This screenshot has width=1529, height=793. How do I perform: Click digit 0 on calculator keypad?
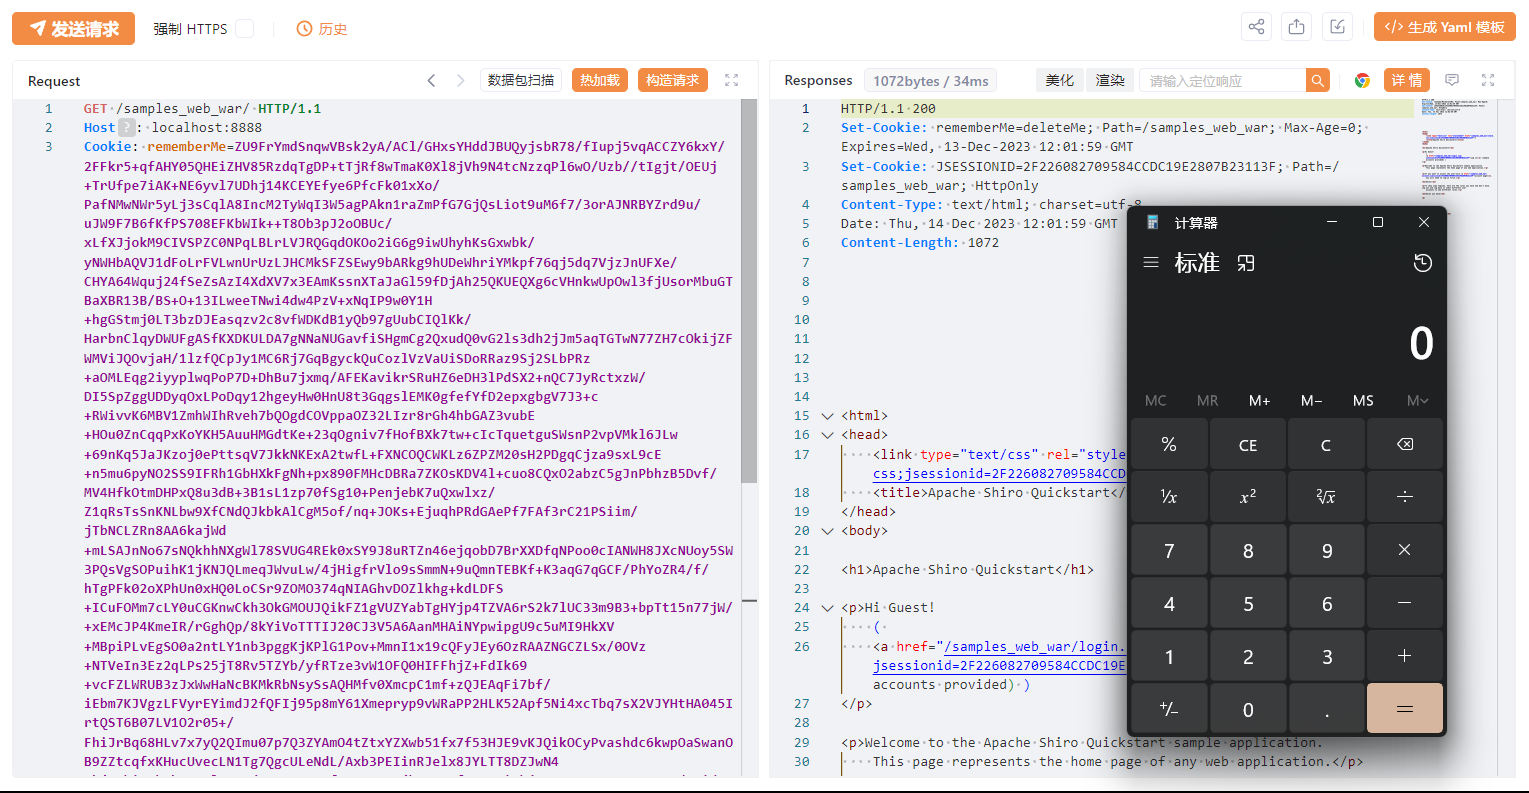pos(1248,709)
